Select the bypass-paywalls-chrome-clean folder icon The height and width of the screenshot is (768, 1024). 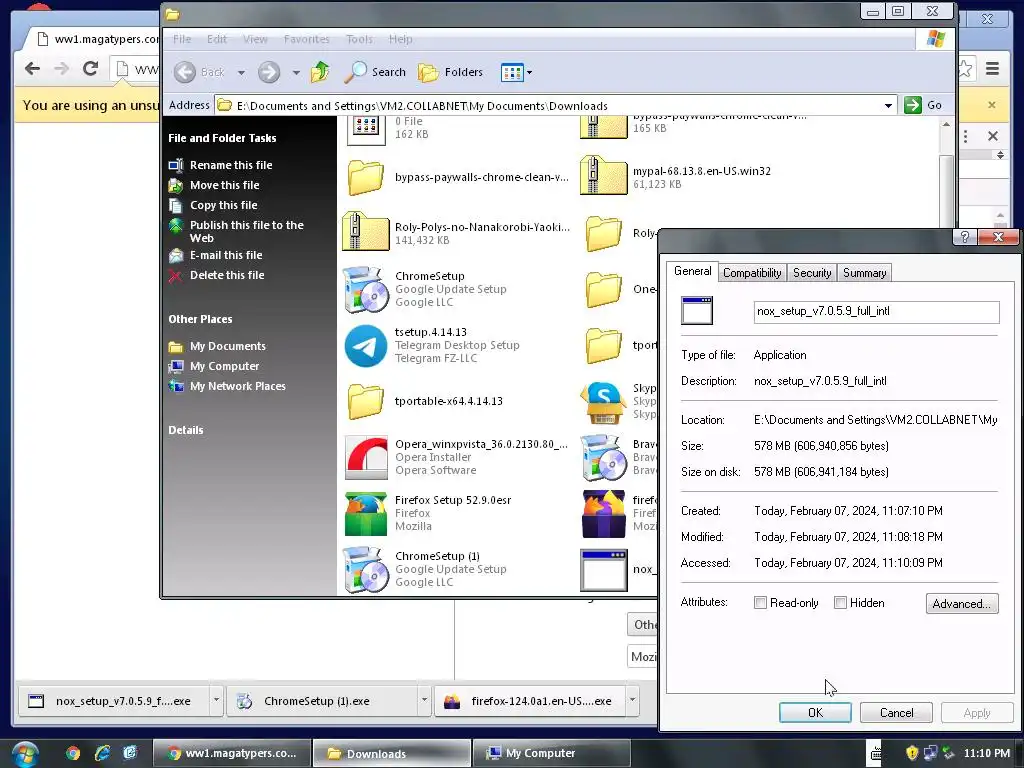coord(366,177)
